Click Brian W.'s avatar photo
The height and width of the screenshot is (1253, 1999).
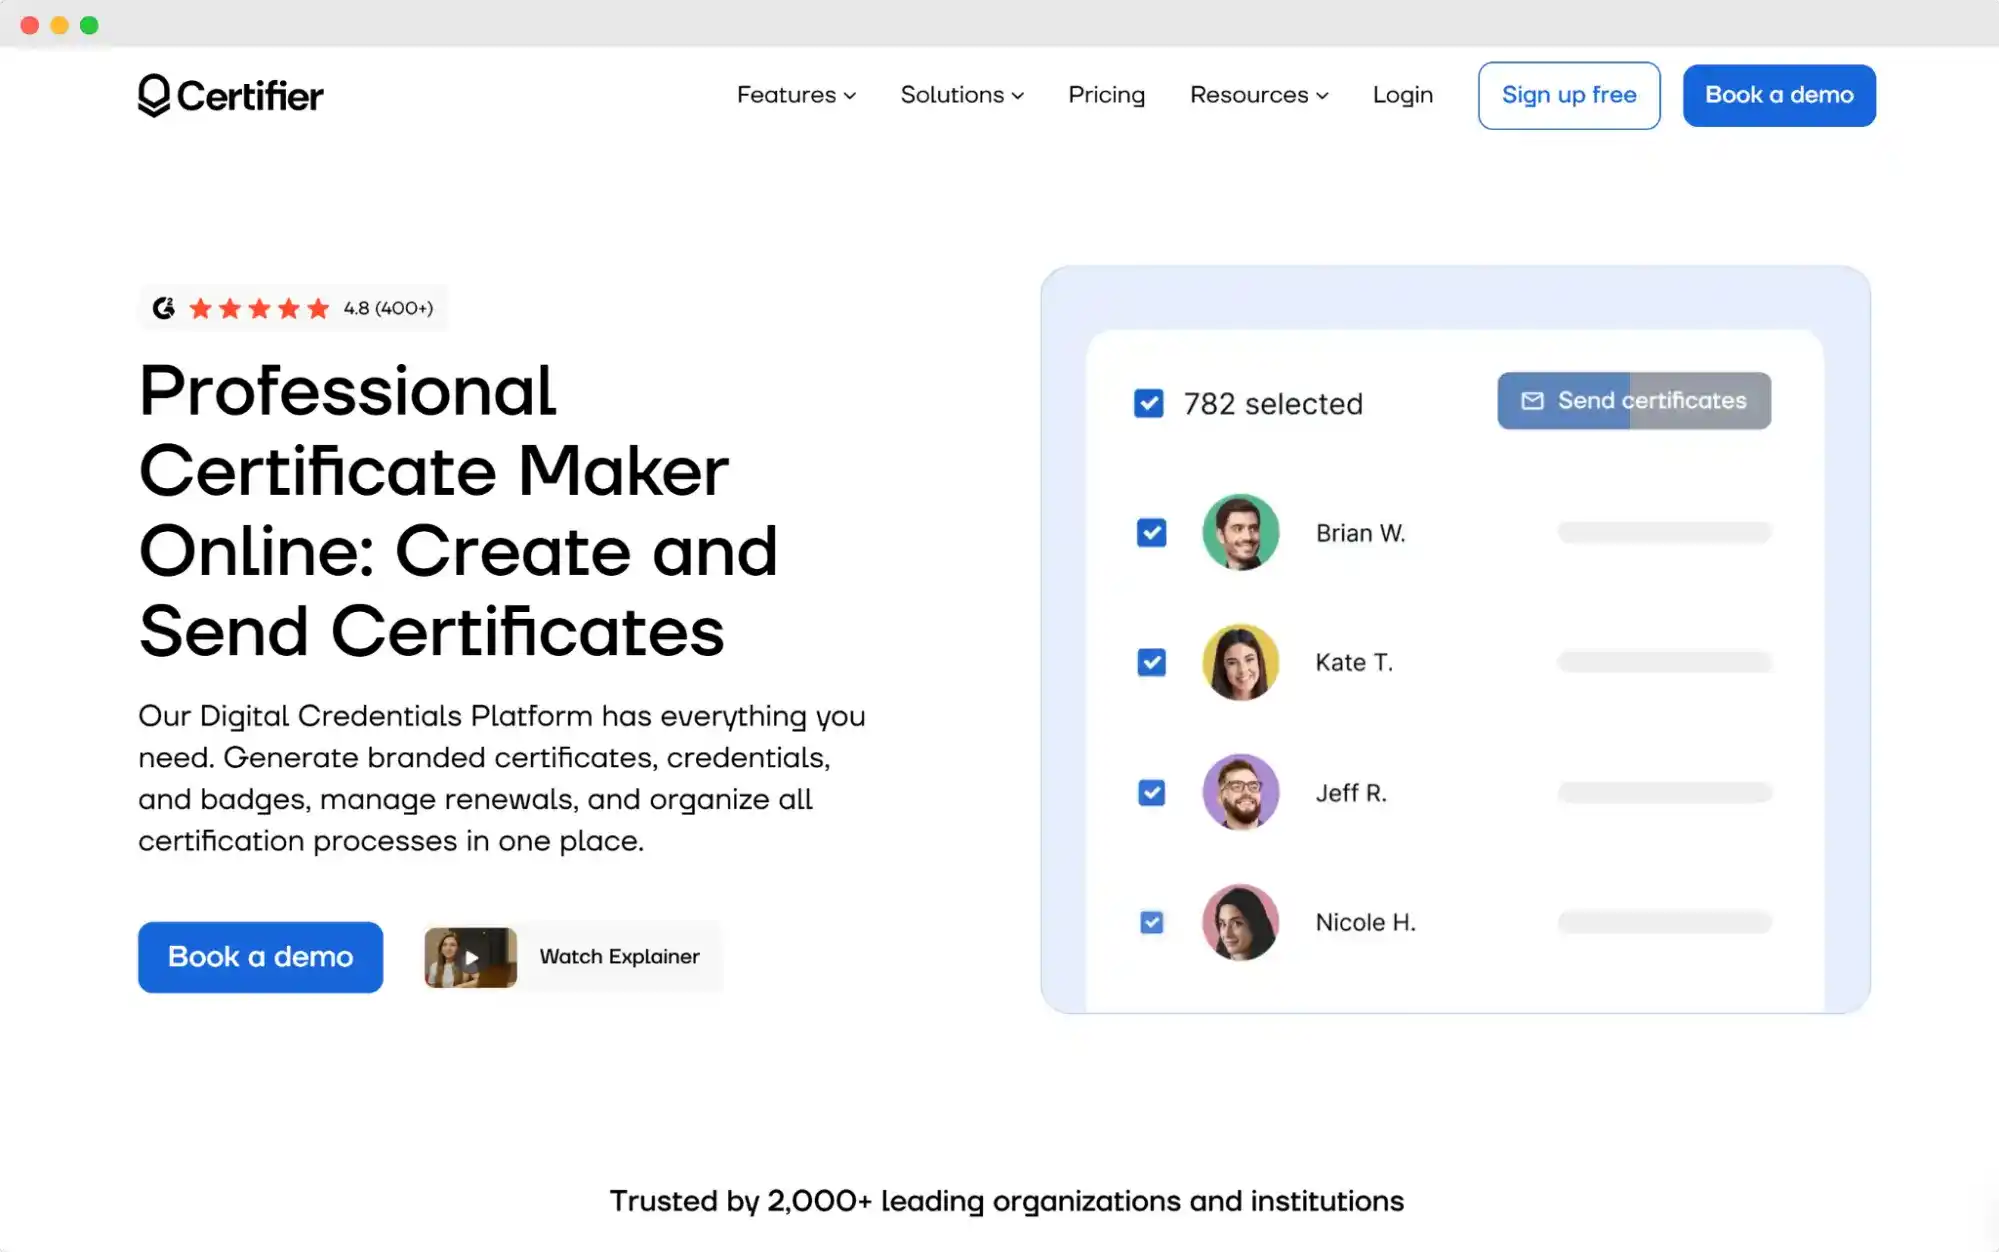click(x=1240, y=532)
